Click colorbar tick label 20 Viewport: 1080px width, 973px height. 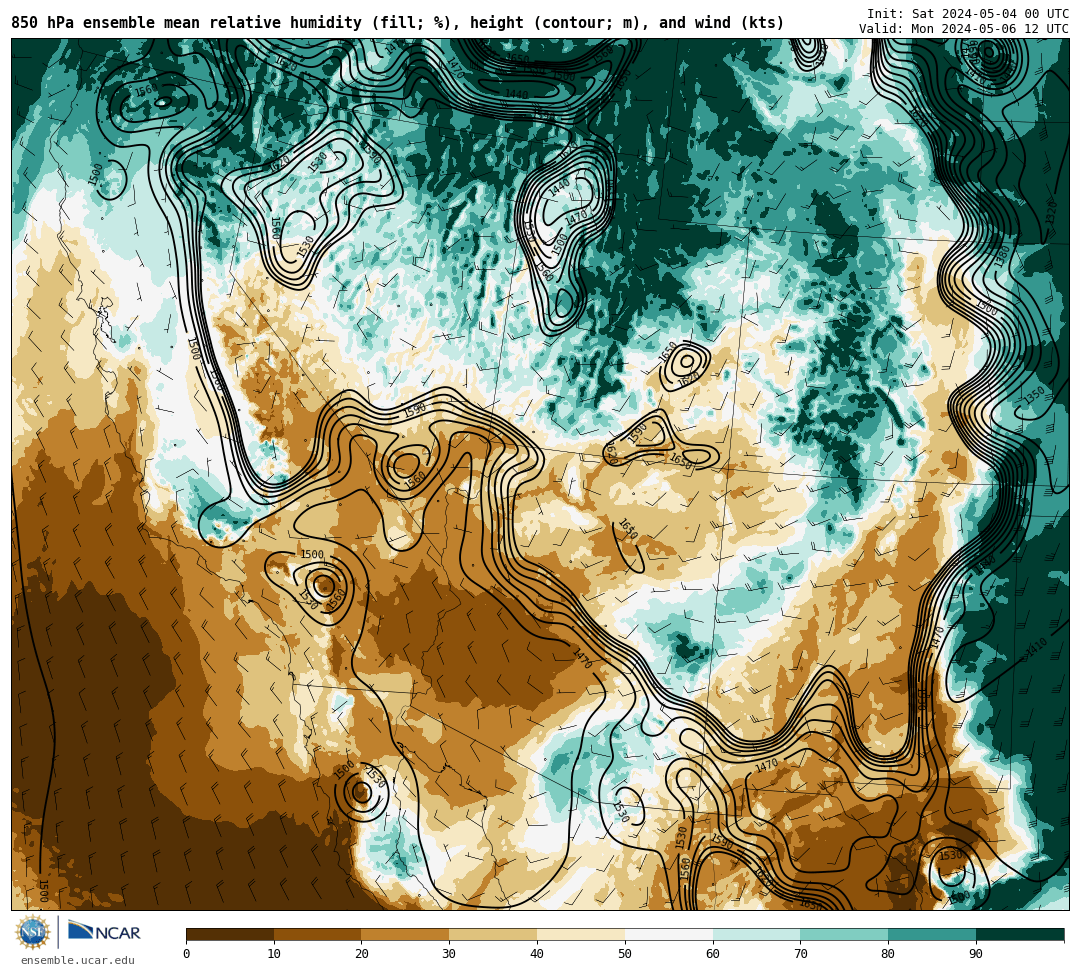tap(362, 954)
